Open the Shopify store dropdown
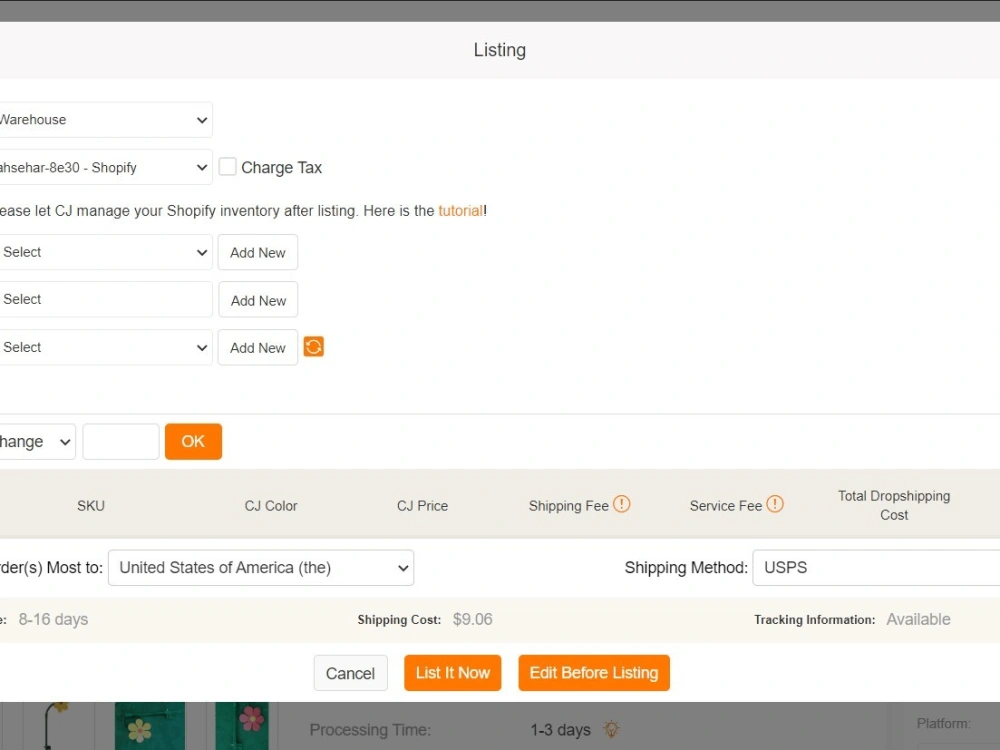 (104, 167)
